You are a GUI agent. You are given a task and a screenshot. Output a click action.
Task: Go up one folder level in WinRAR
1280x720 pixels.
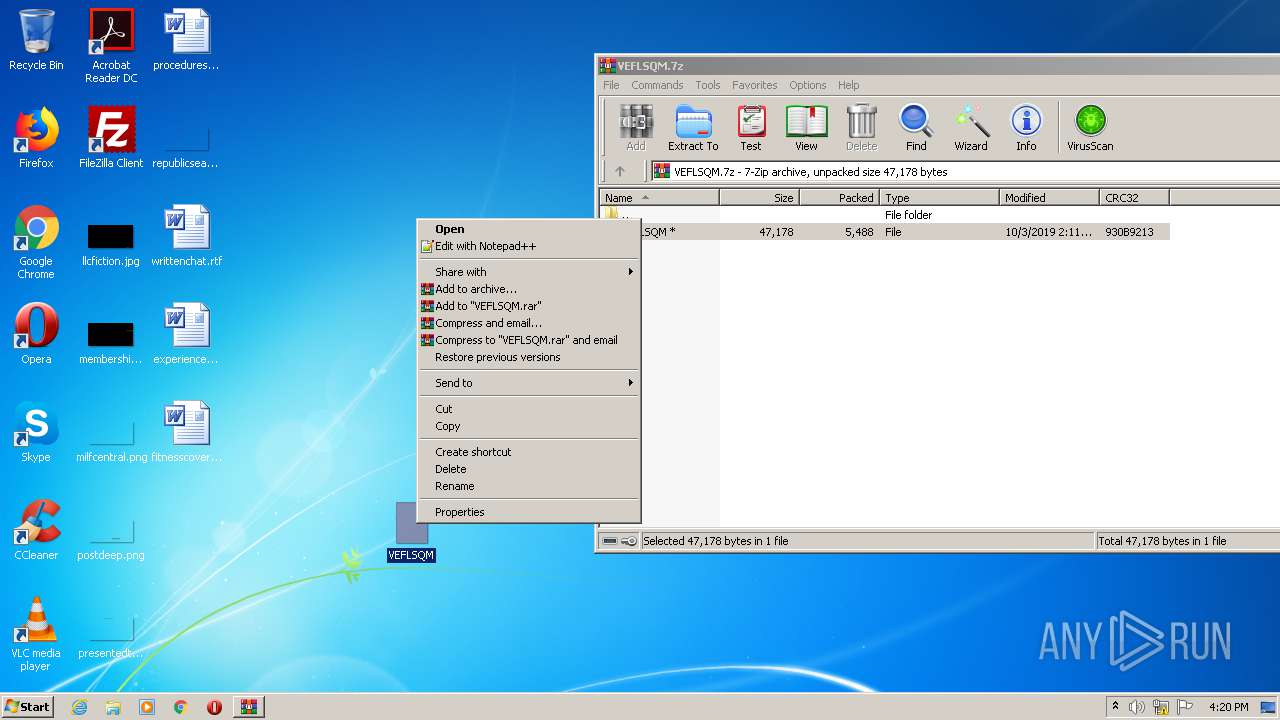[x=620, y=172]
